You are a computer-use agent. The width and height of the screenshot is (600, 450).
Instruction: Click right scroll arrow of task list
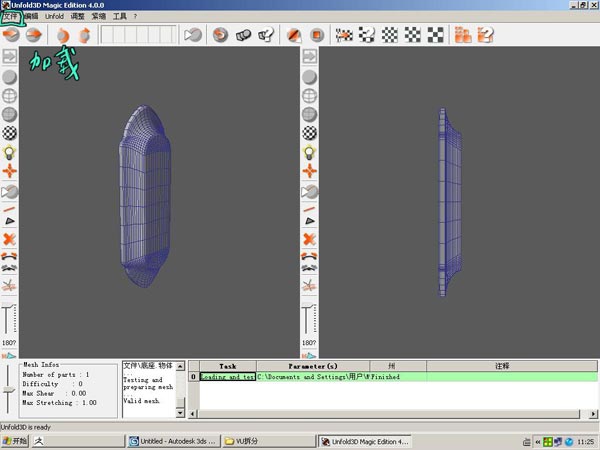tap(593, 414)
